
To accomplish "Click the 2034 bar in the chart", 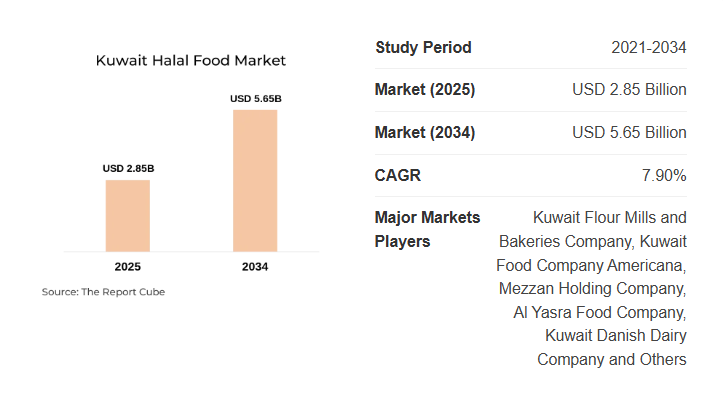I will tap(255, 180).
